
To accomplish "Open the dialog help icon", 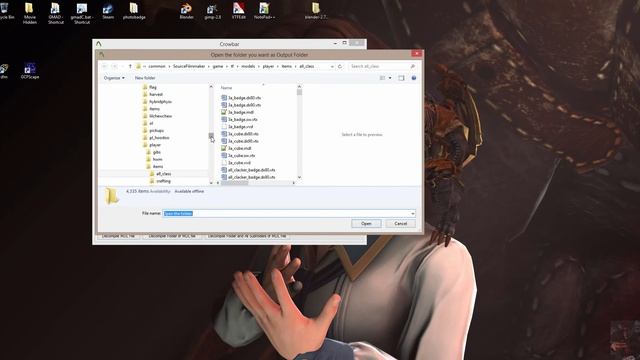I will click(x=413, y=78).
